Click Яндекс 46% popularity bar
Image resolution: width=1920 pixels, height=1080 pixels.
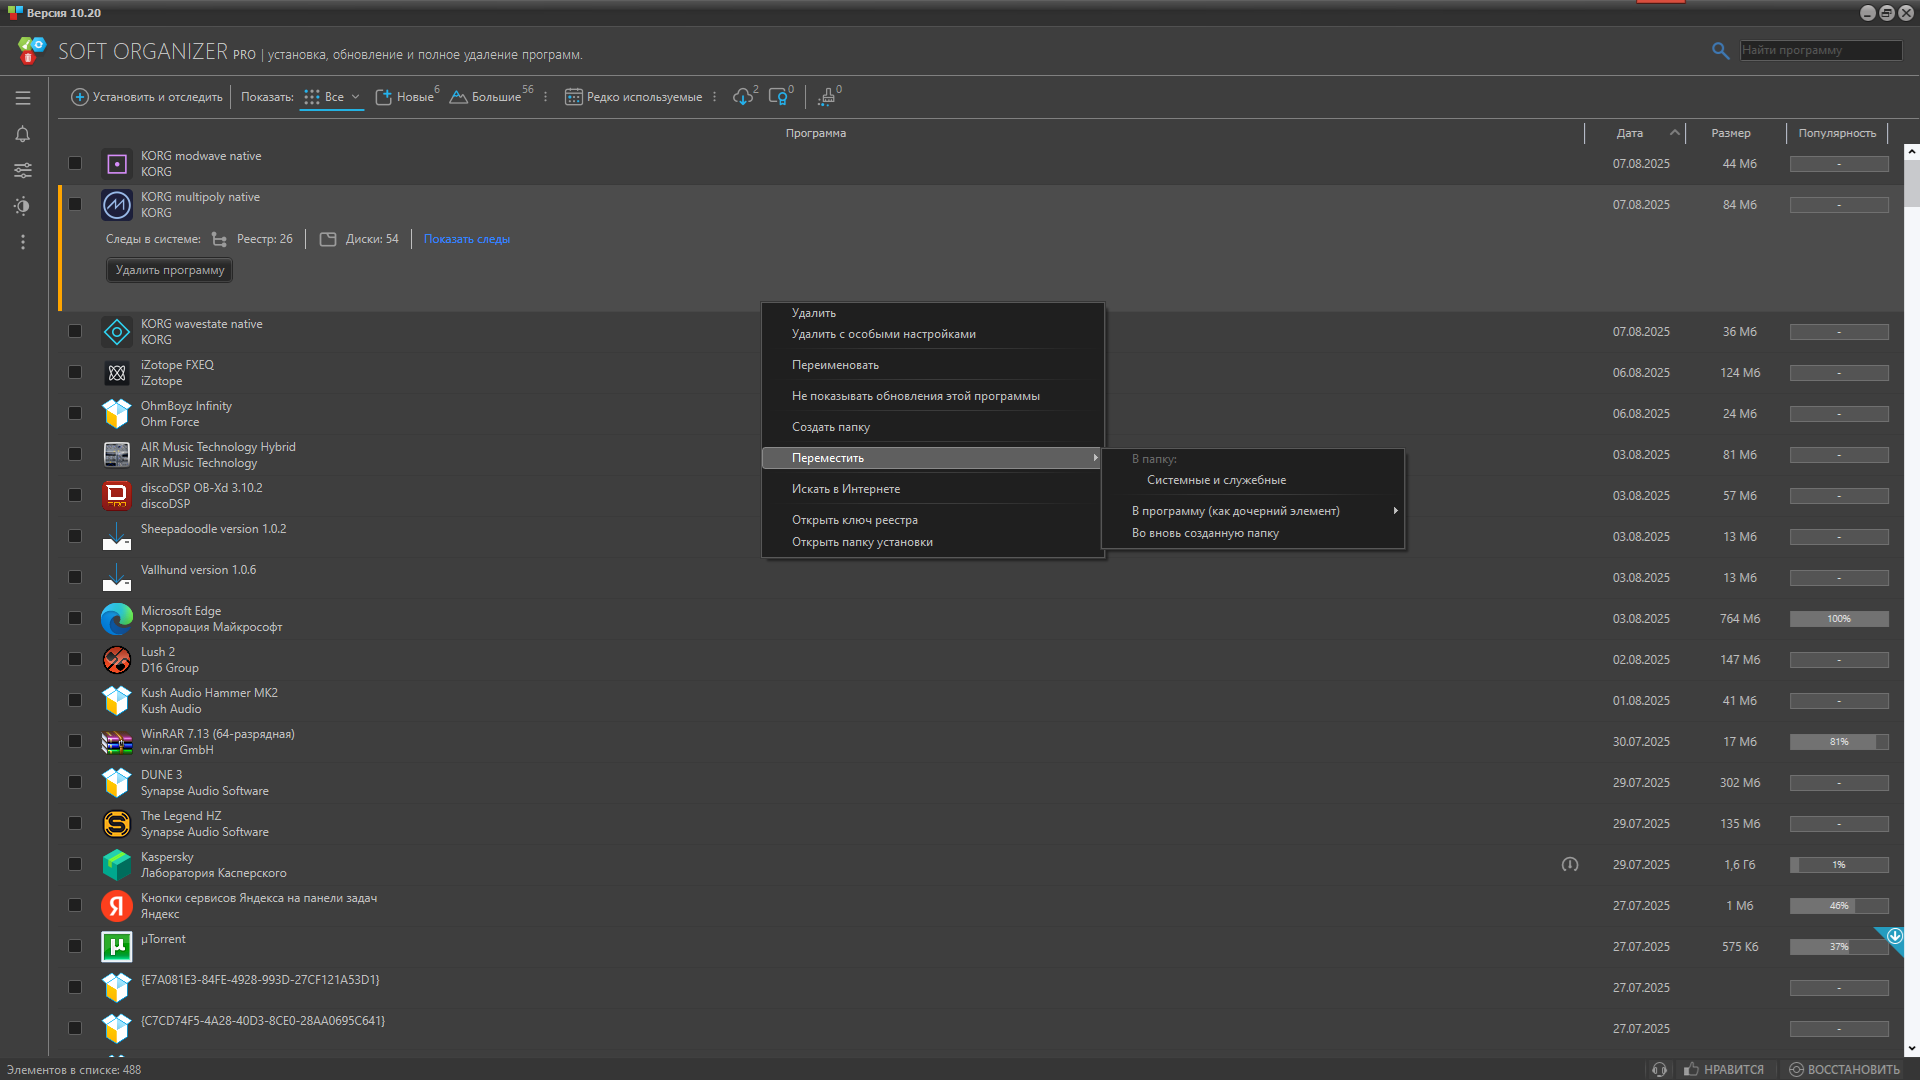point(1839,906)
